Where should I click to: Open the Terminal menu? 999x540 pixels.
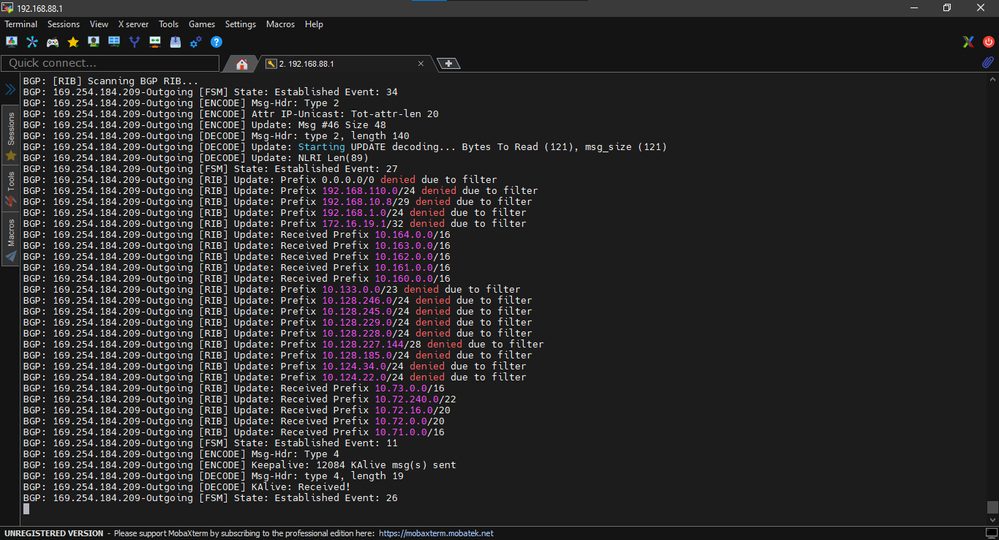(21, 24)
